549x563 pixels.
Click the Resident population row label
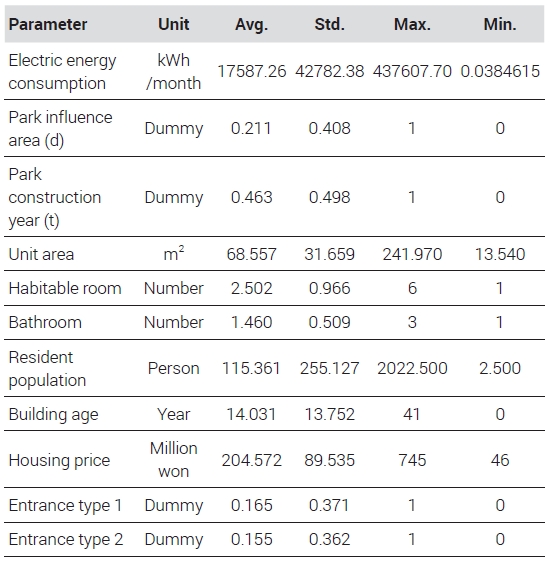pos(47,369)
